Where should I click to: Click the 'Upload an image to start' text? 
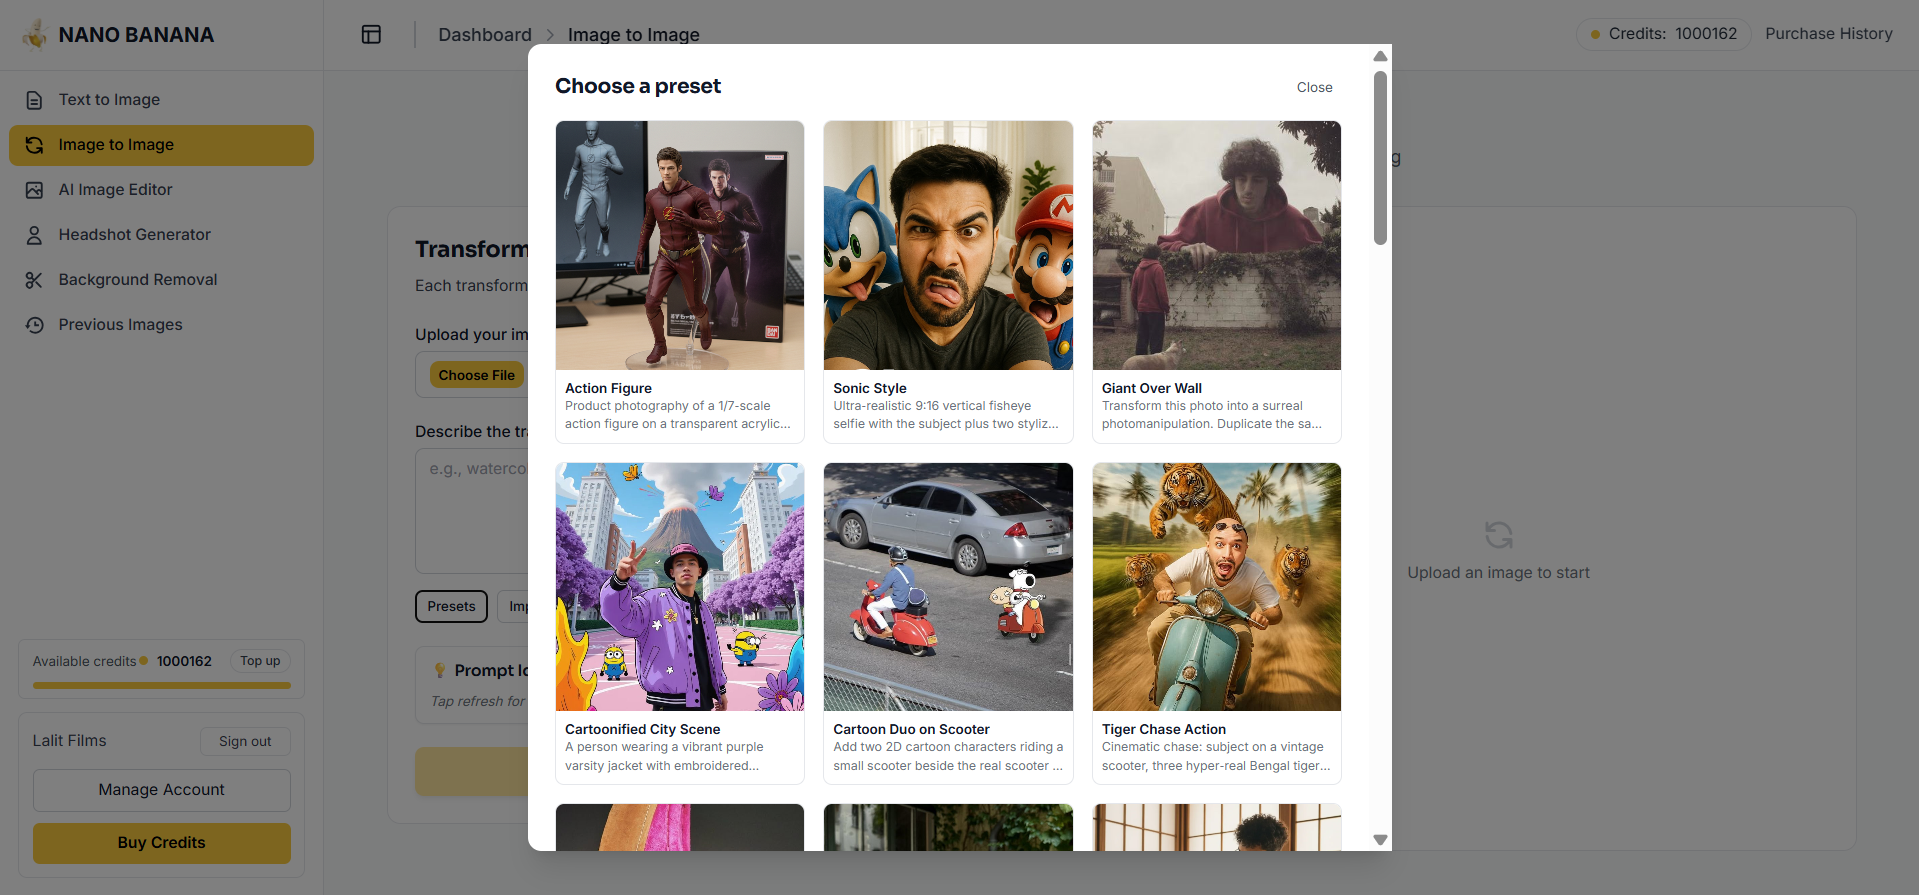click(x=1498, y=573)
